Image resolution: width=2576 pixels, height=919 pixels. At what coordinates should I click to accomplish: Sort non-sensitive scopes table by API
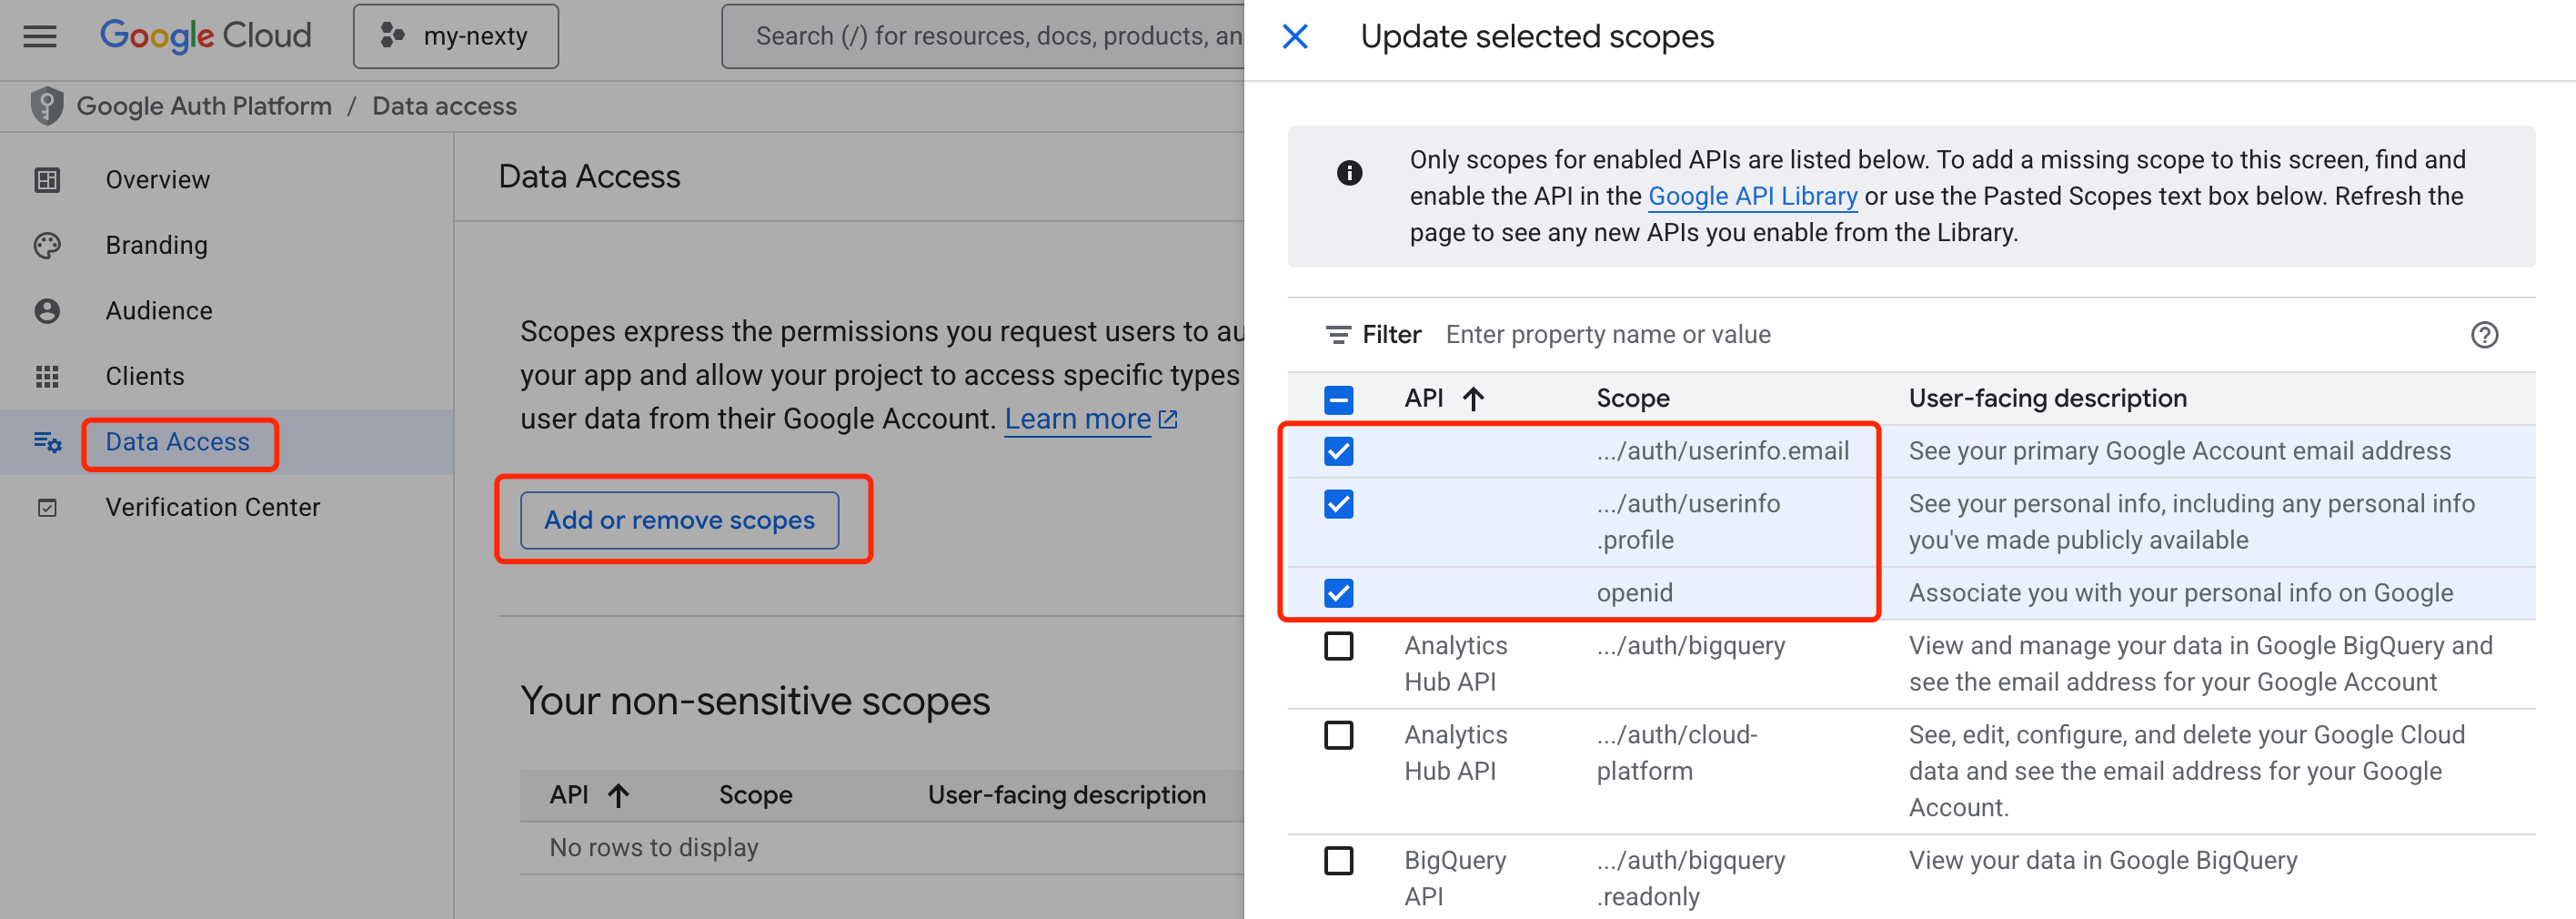(x=618, y=795)
